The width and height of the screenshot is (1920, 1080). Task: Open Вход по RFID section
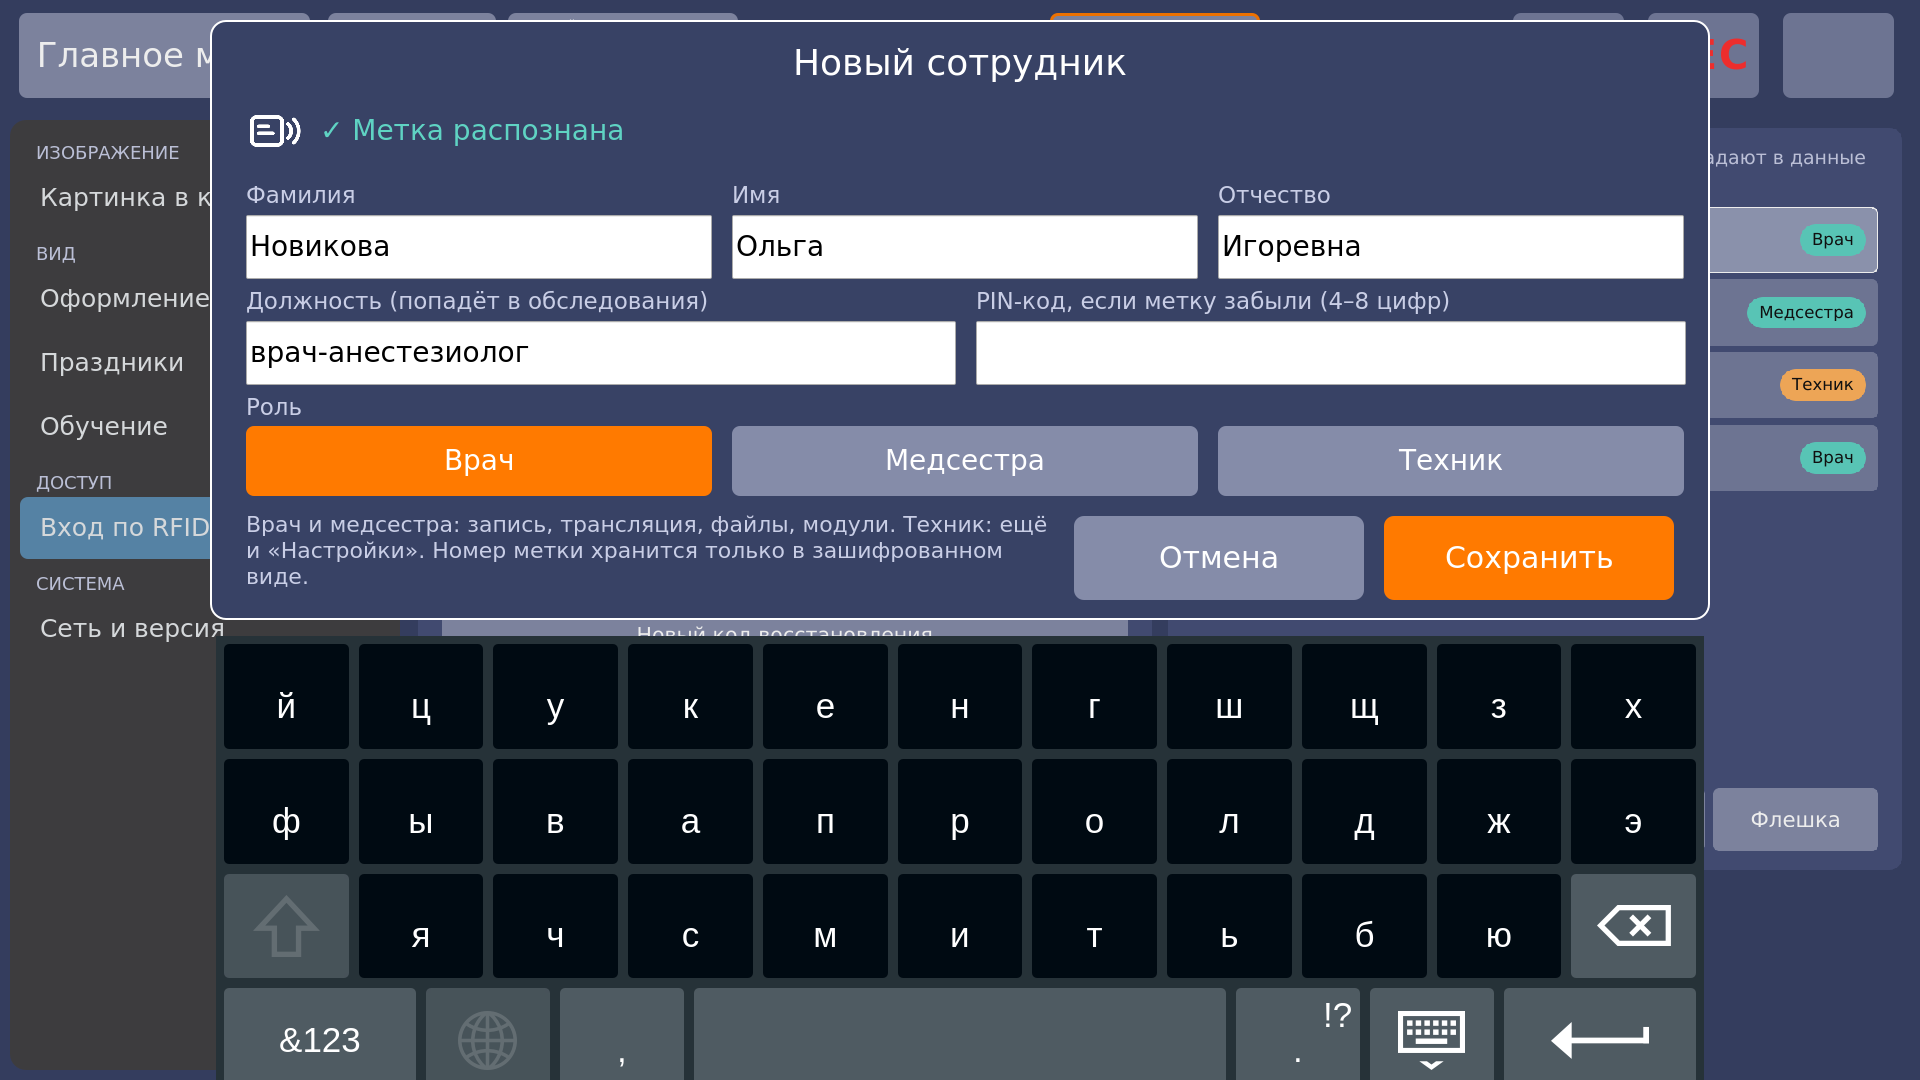[x=115, y=527]
